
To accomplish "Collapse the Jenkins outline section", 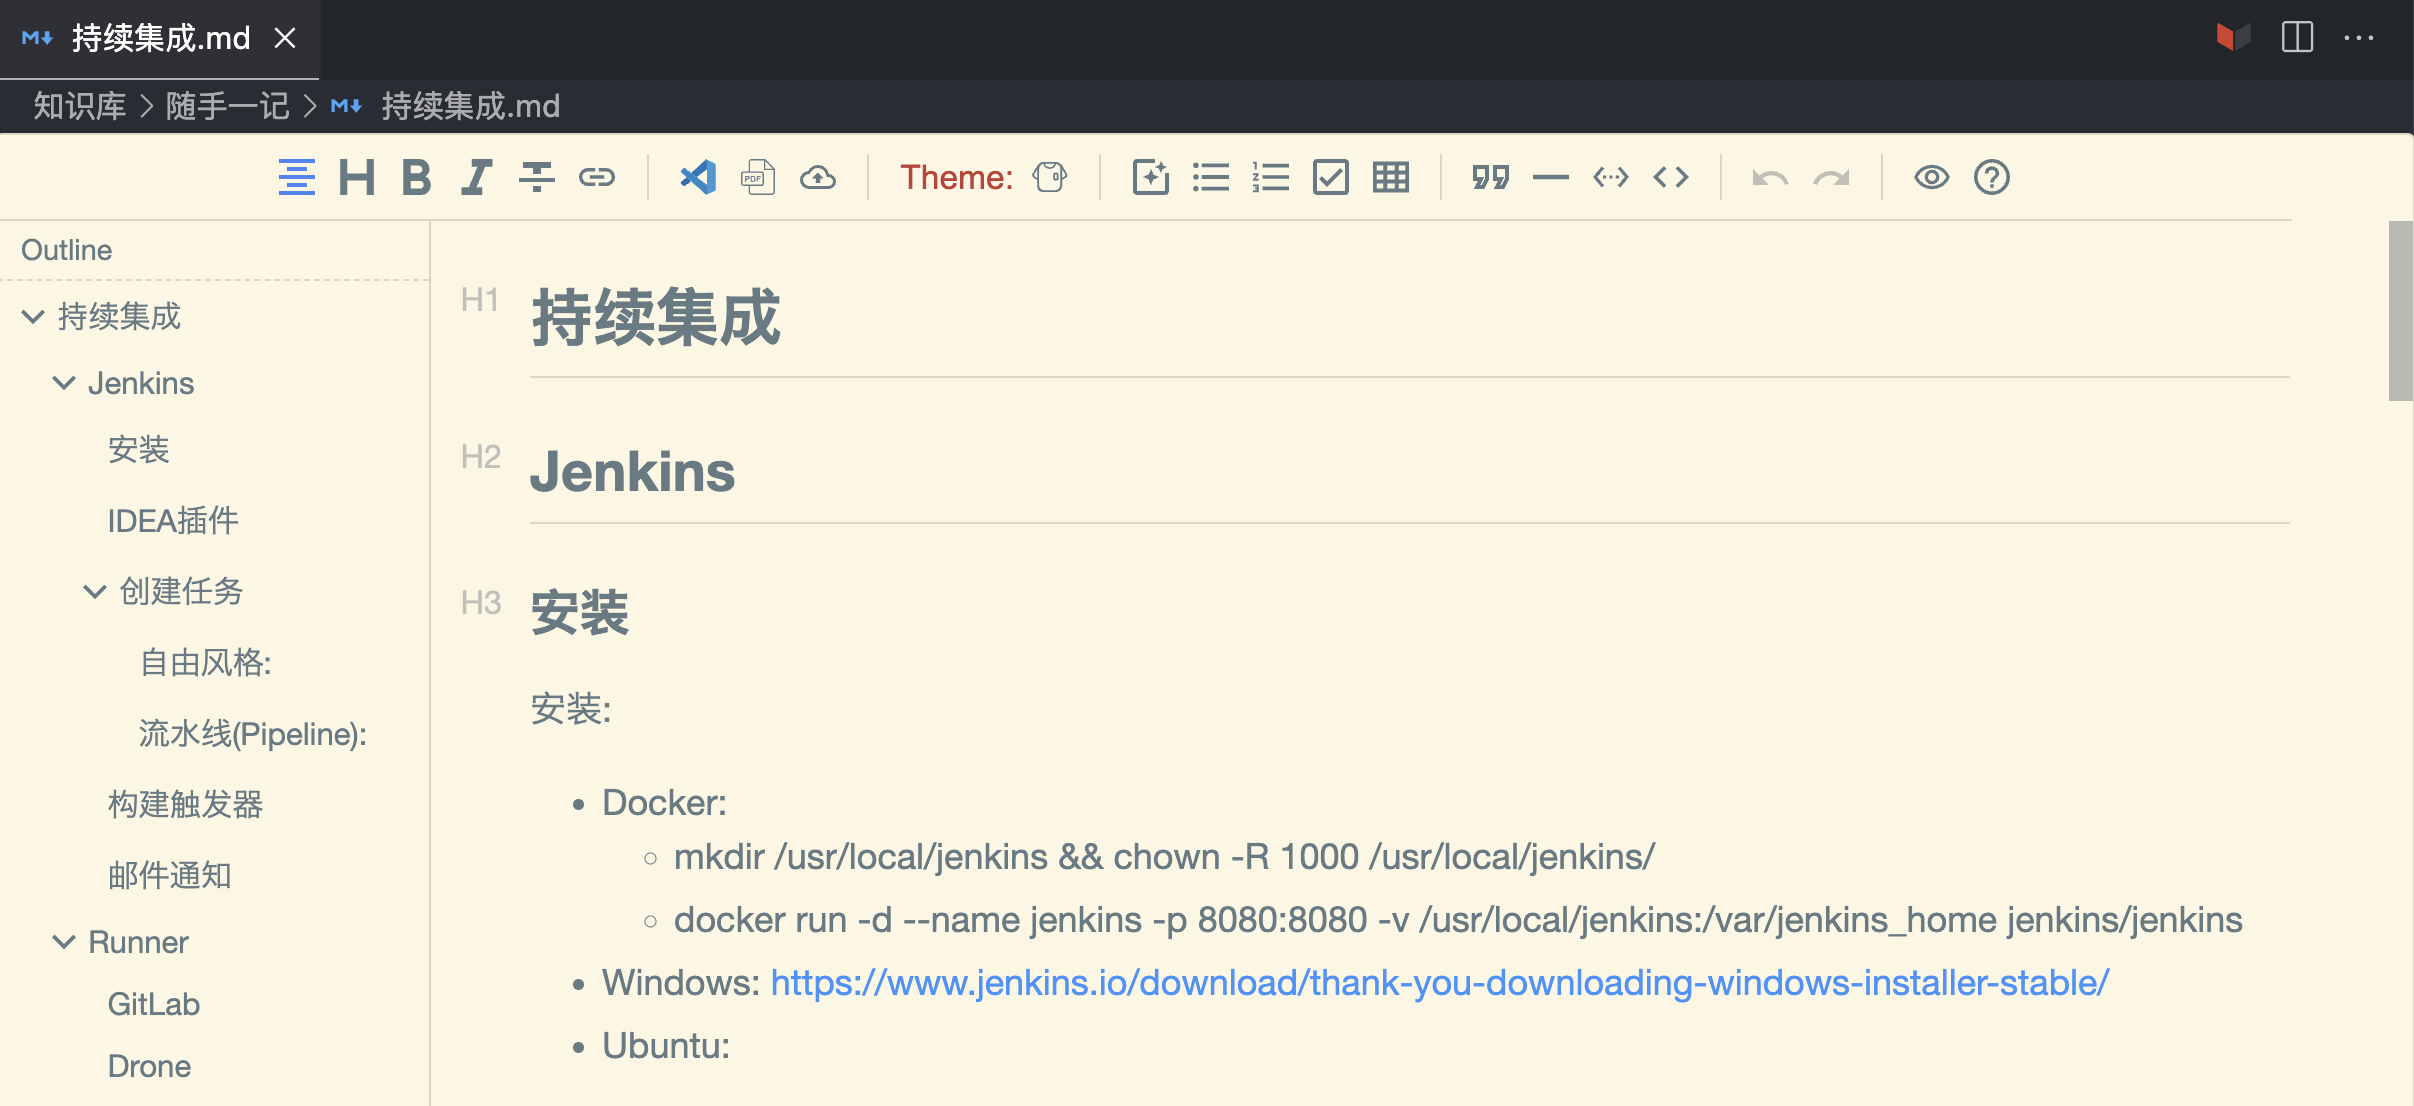I will click(64, 383).
